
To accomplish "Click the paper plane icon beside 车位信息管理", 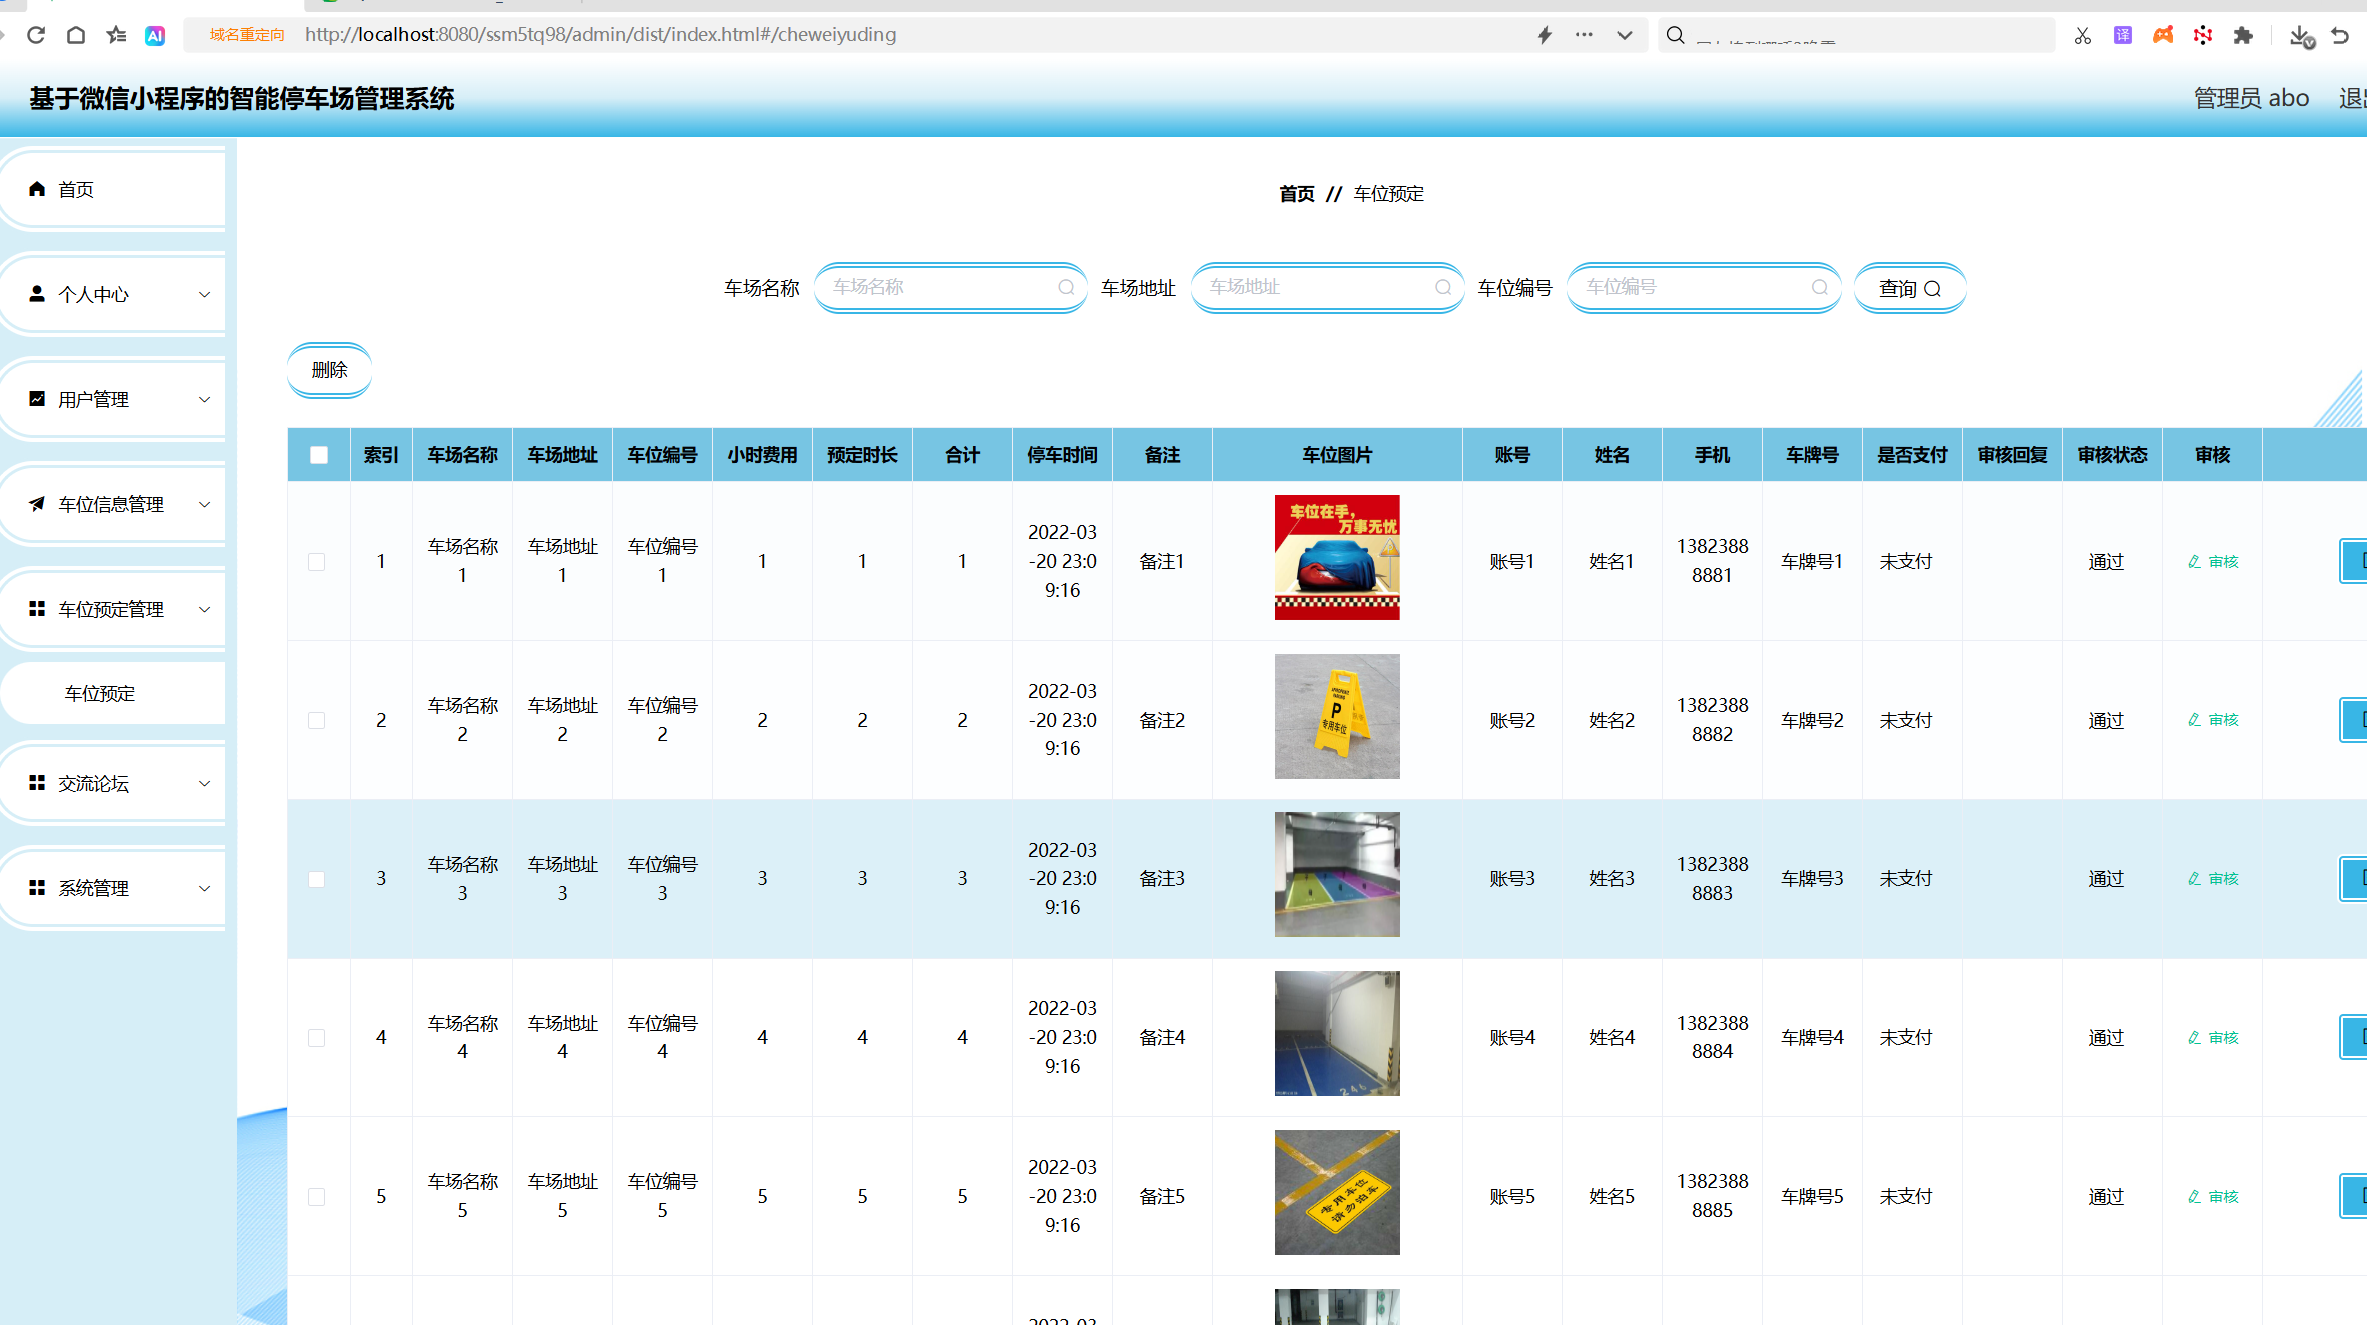I will [37, 504].
